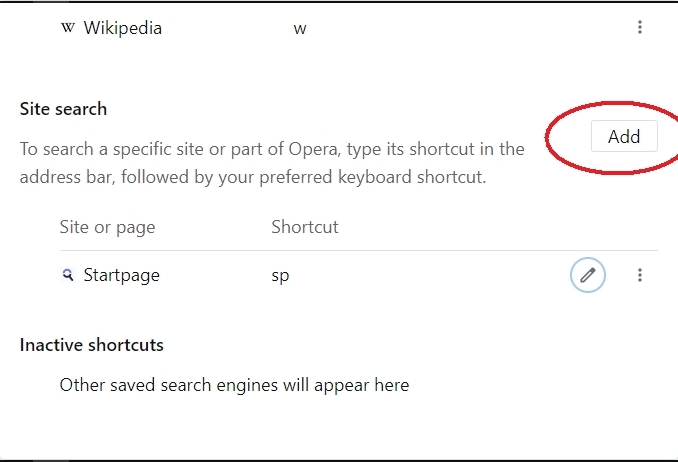
Task: Click the 'Site search' section heading
Action: tap(63, 109)
